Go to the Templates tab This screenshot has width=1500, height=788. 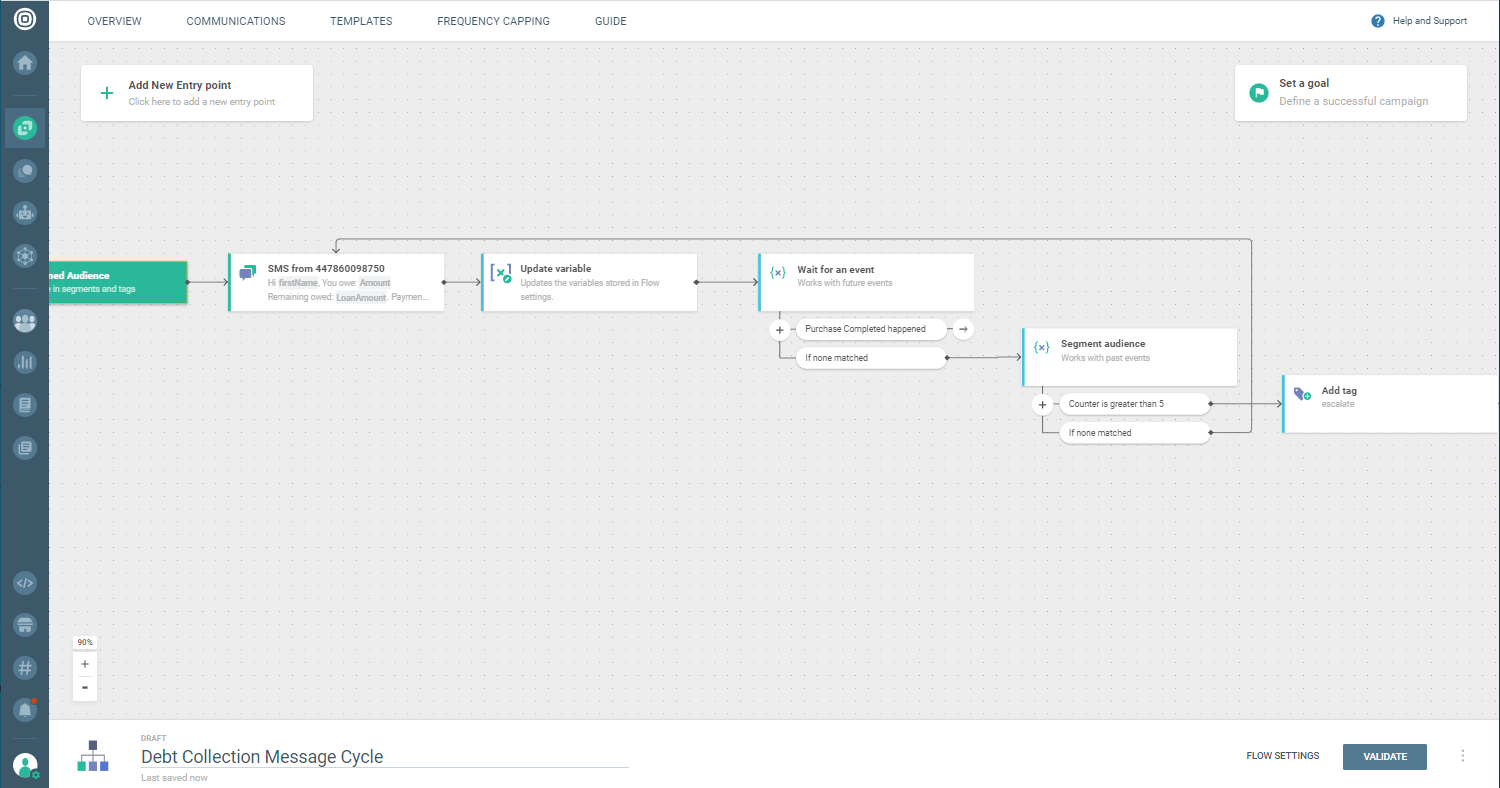click(x=361, y=21)
